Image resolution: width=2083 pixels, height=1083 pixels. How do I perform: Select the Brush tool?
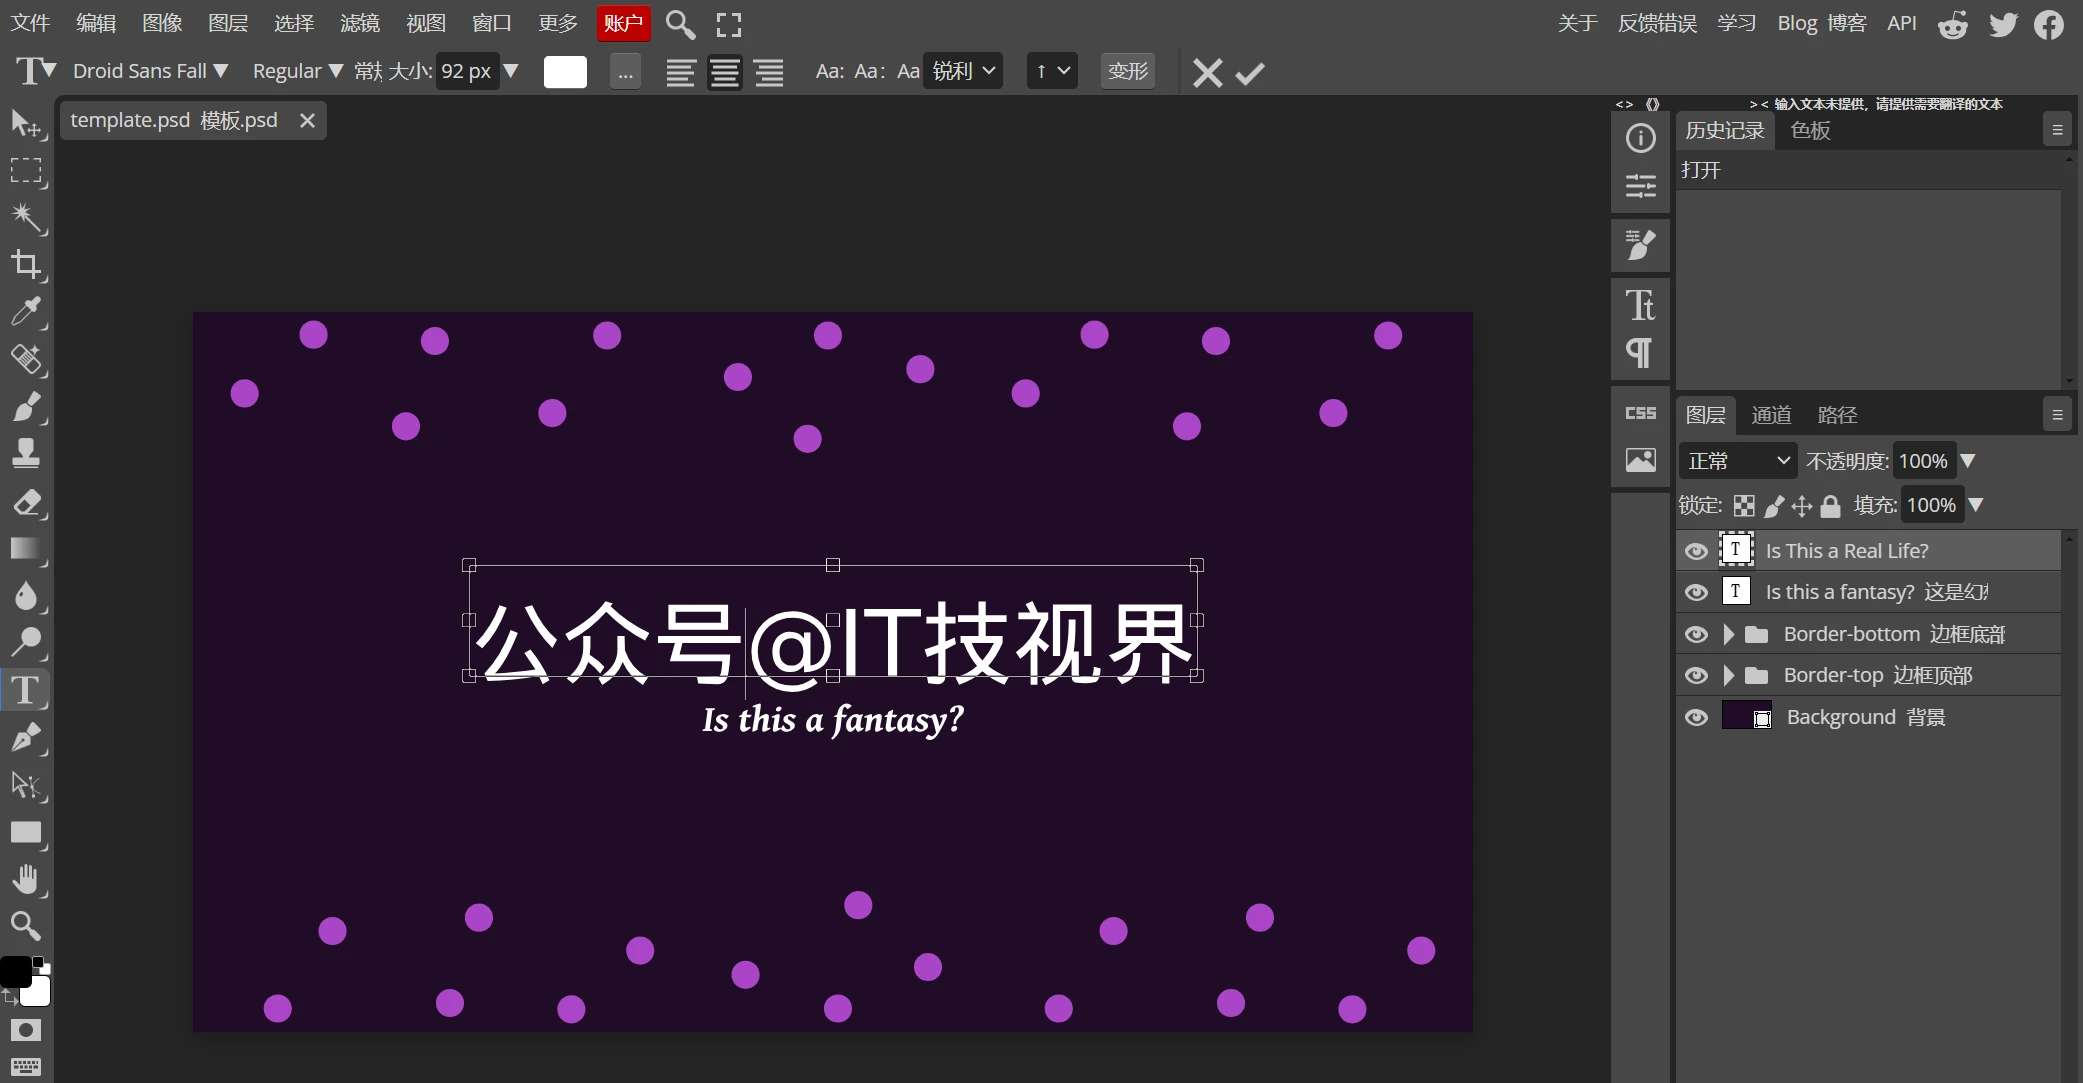(x=26, y=407)
